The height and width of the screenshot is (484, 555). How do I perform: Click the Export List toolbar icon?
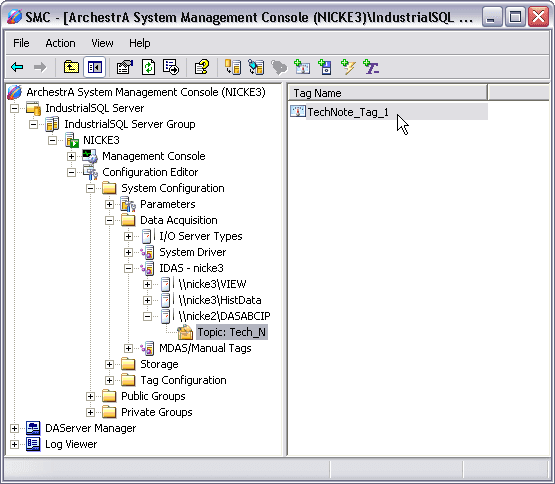coord(171,67)
